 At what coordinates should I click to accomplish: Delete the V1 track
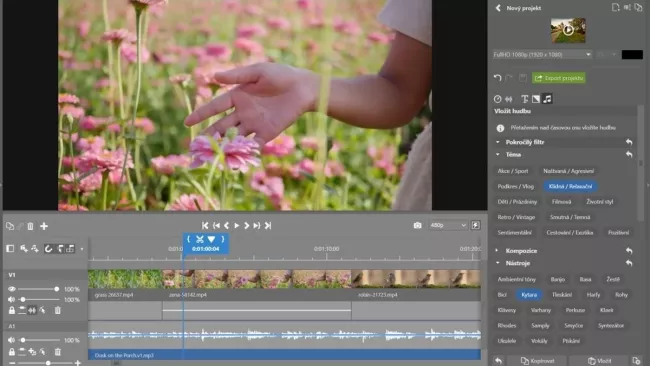(58, 310)
